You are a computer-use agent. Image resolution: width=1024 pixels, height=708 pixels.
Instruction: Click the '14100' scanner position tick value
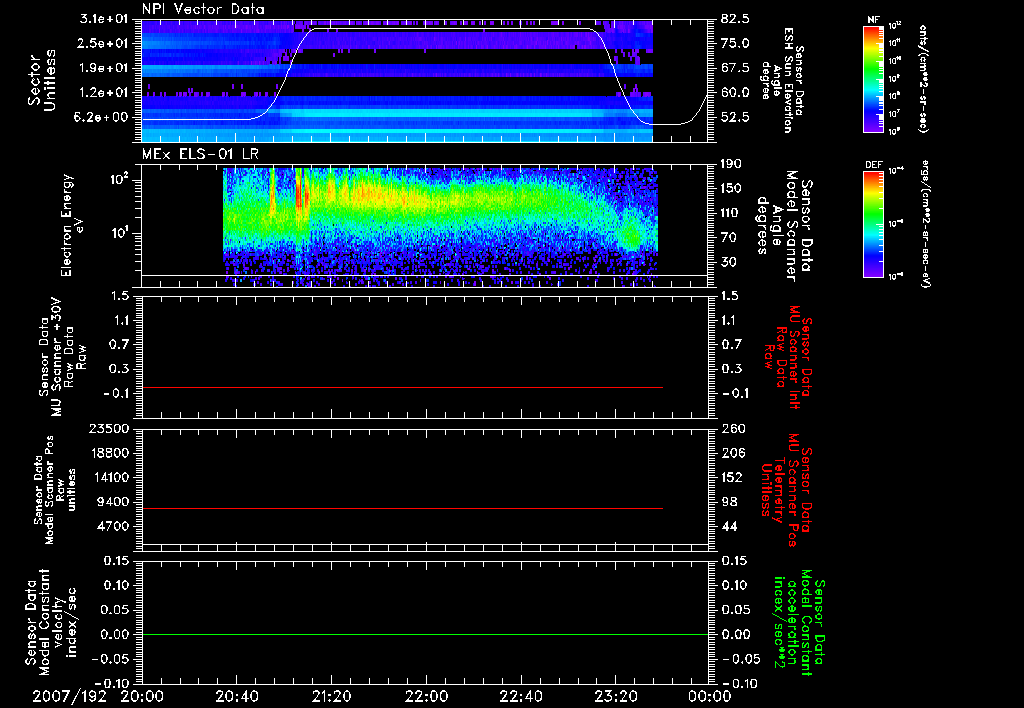[x=110, y=477]
